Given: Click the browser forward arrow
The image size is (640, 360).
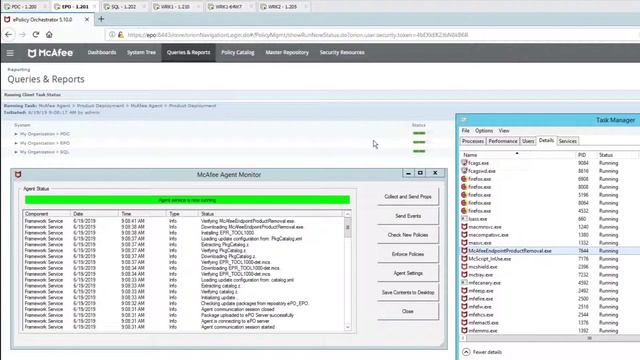Looking at the screenshot, I should click(x=22, y=35).
